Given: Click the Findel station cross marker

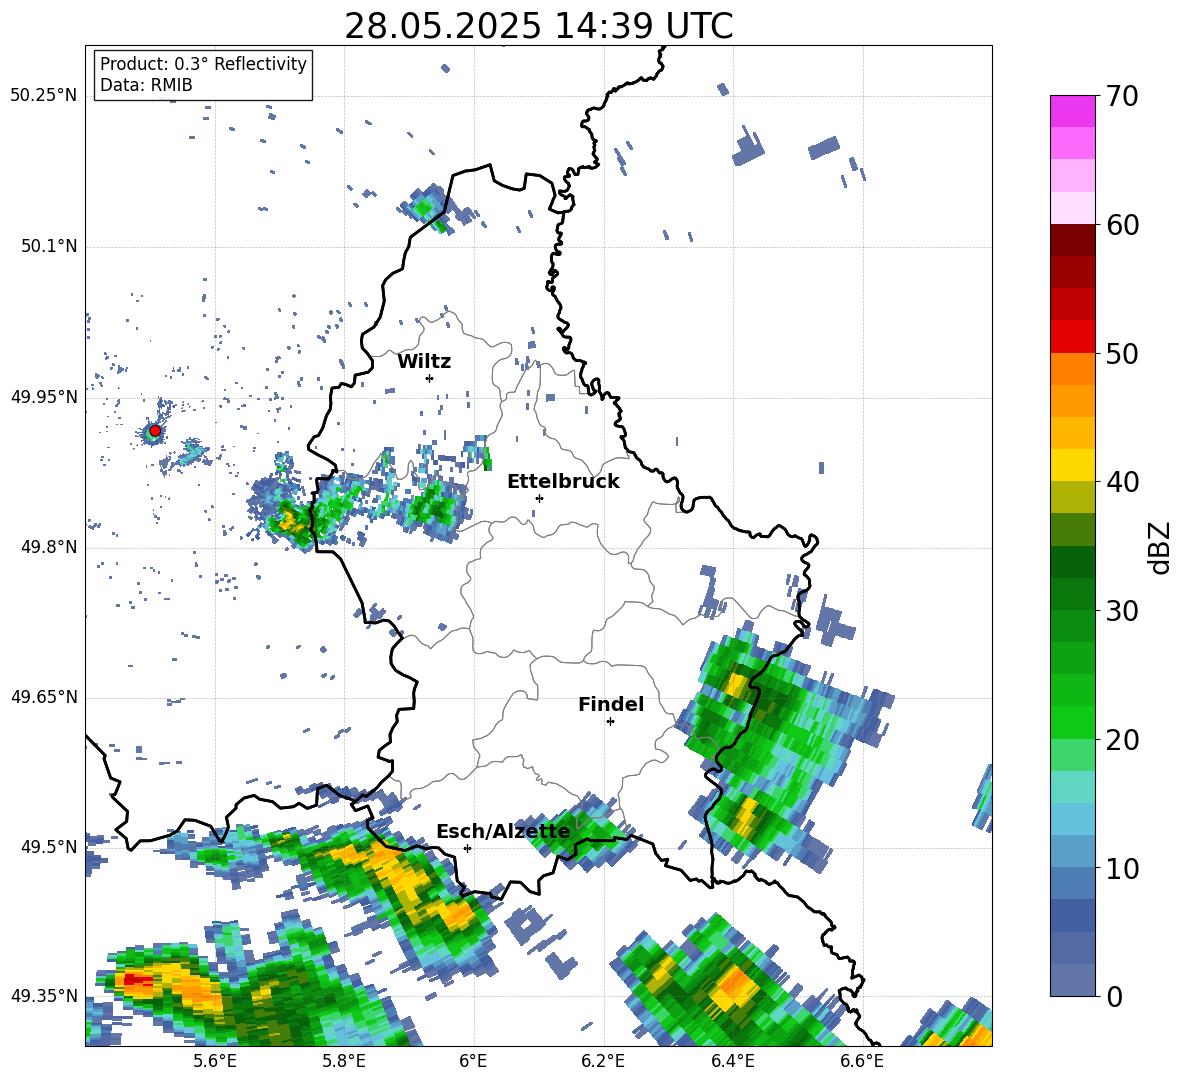Looking at the screenshot, I should tap(610, 722).
